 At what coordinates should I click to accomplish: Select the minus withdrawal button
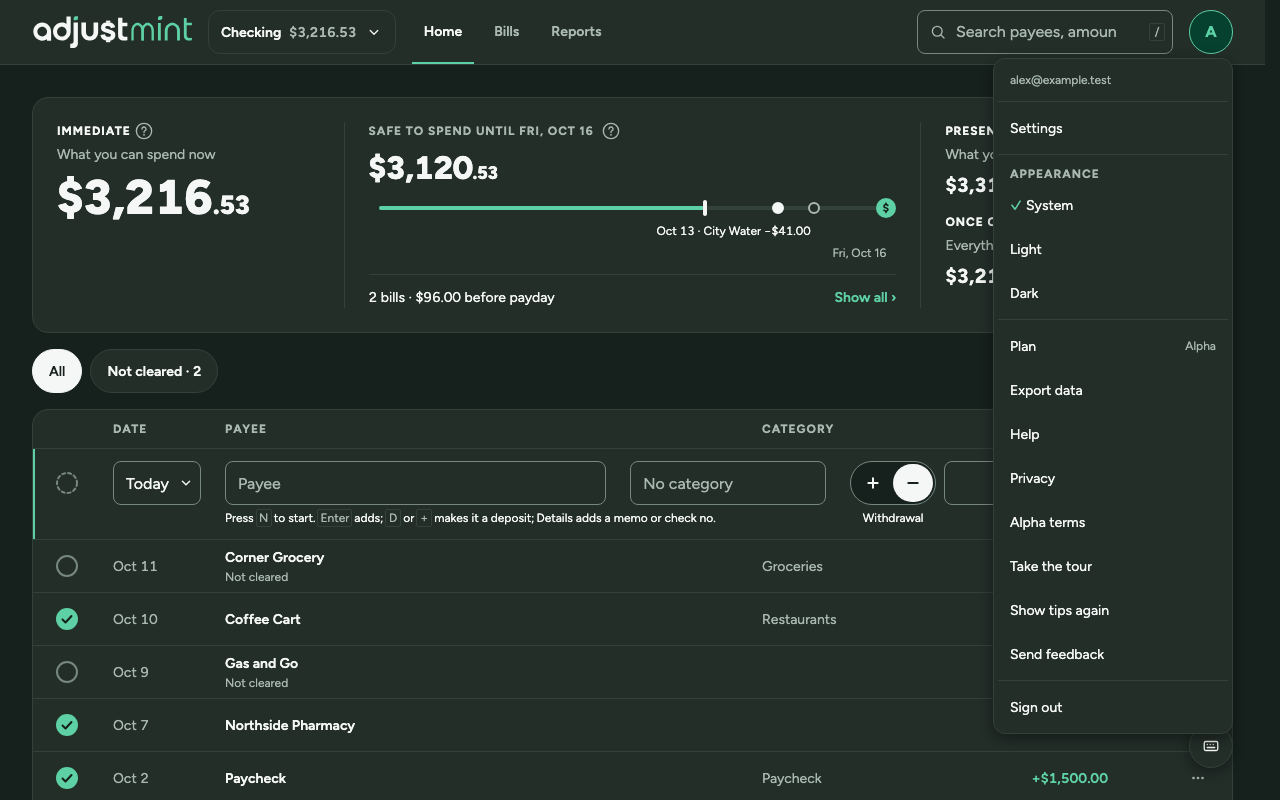pos(913,483)
